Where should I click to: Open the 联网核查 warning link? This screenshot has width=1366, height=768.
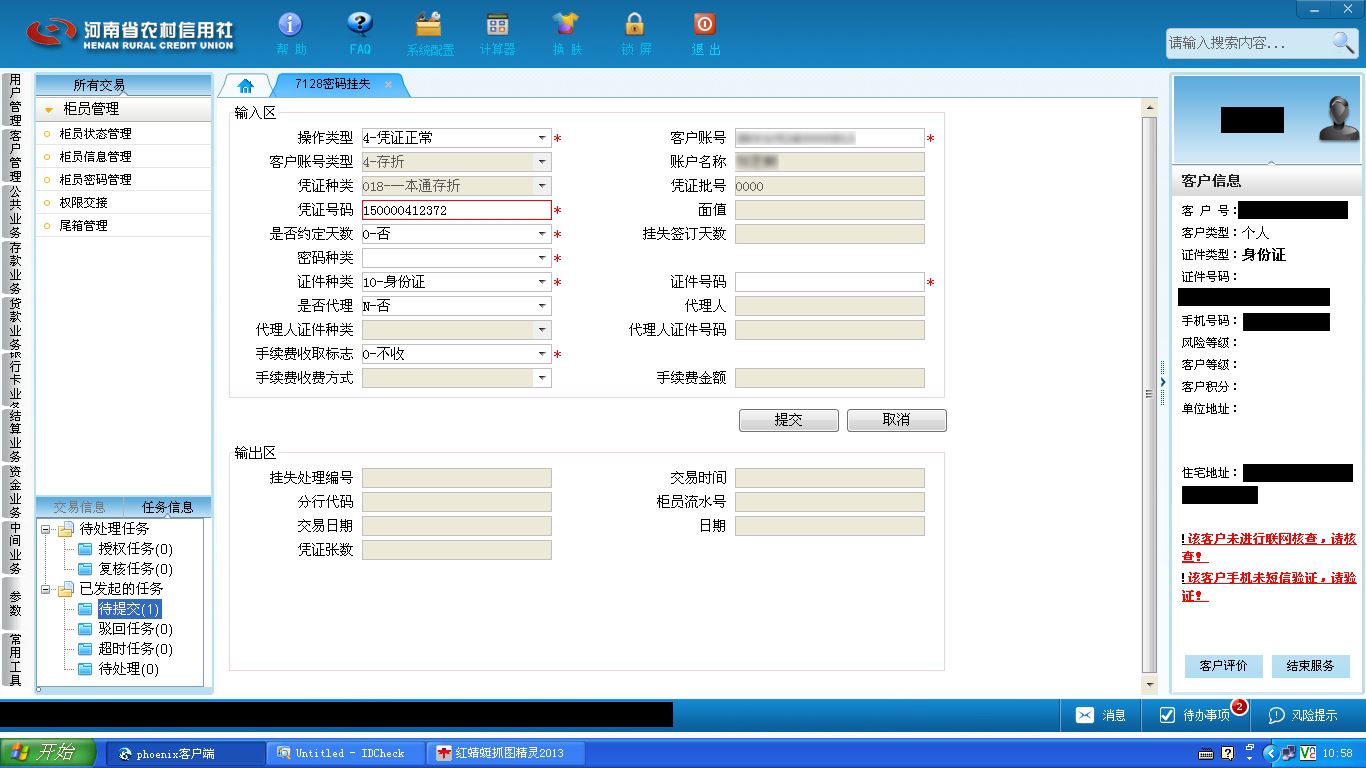coord(1269,547)
